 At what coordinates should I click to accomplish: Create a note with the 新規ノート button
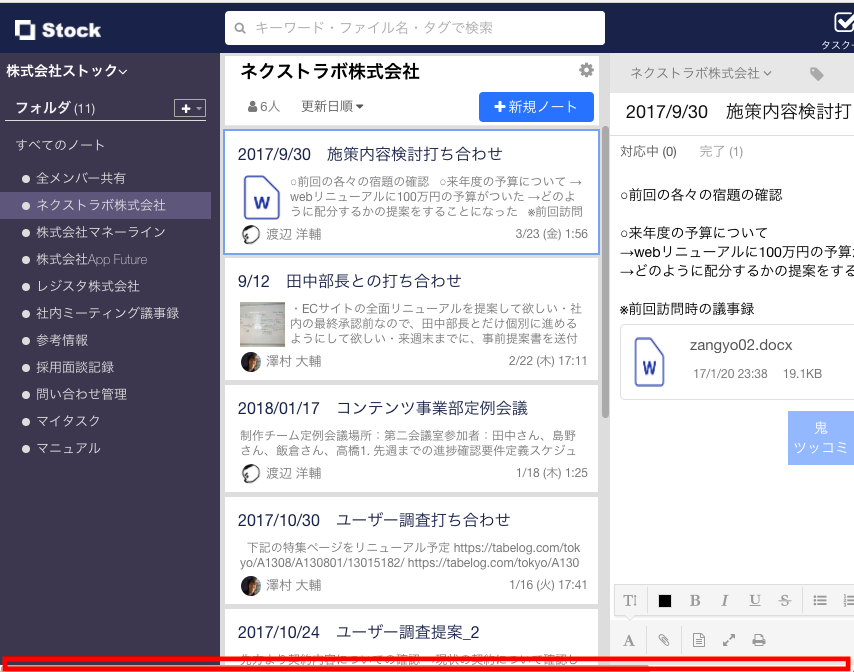[x=536, y=108]
